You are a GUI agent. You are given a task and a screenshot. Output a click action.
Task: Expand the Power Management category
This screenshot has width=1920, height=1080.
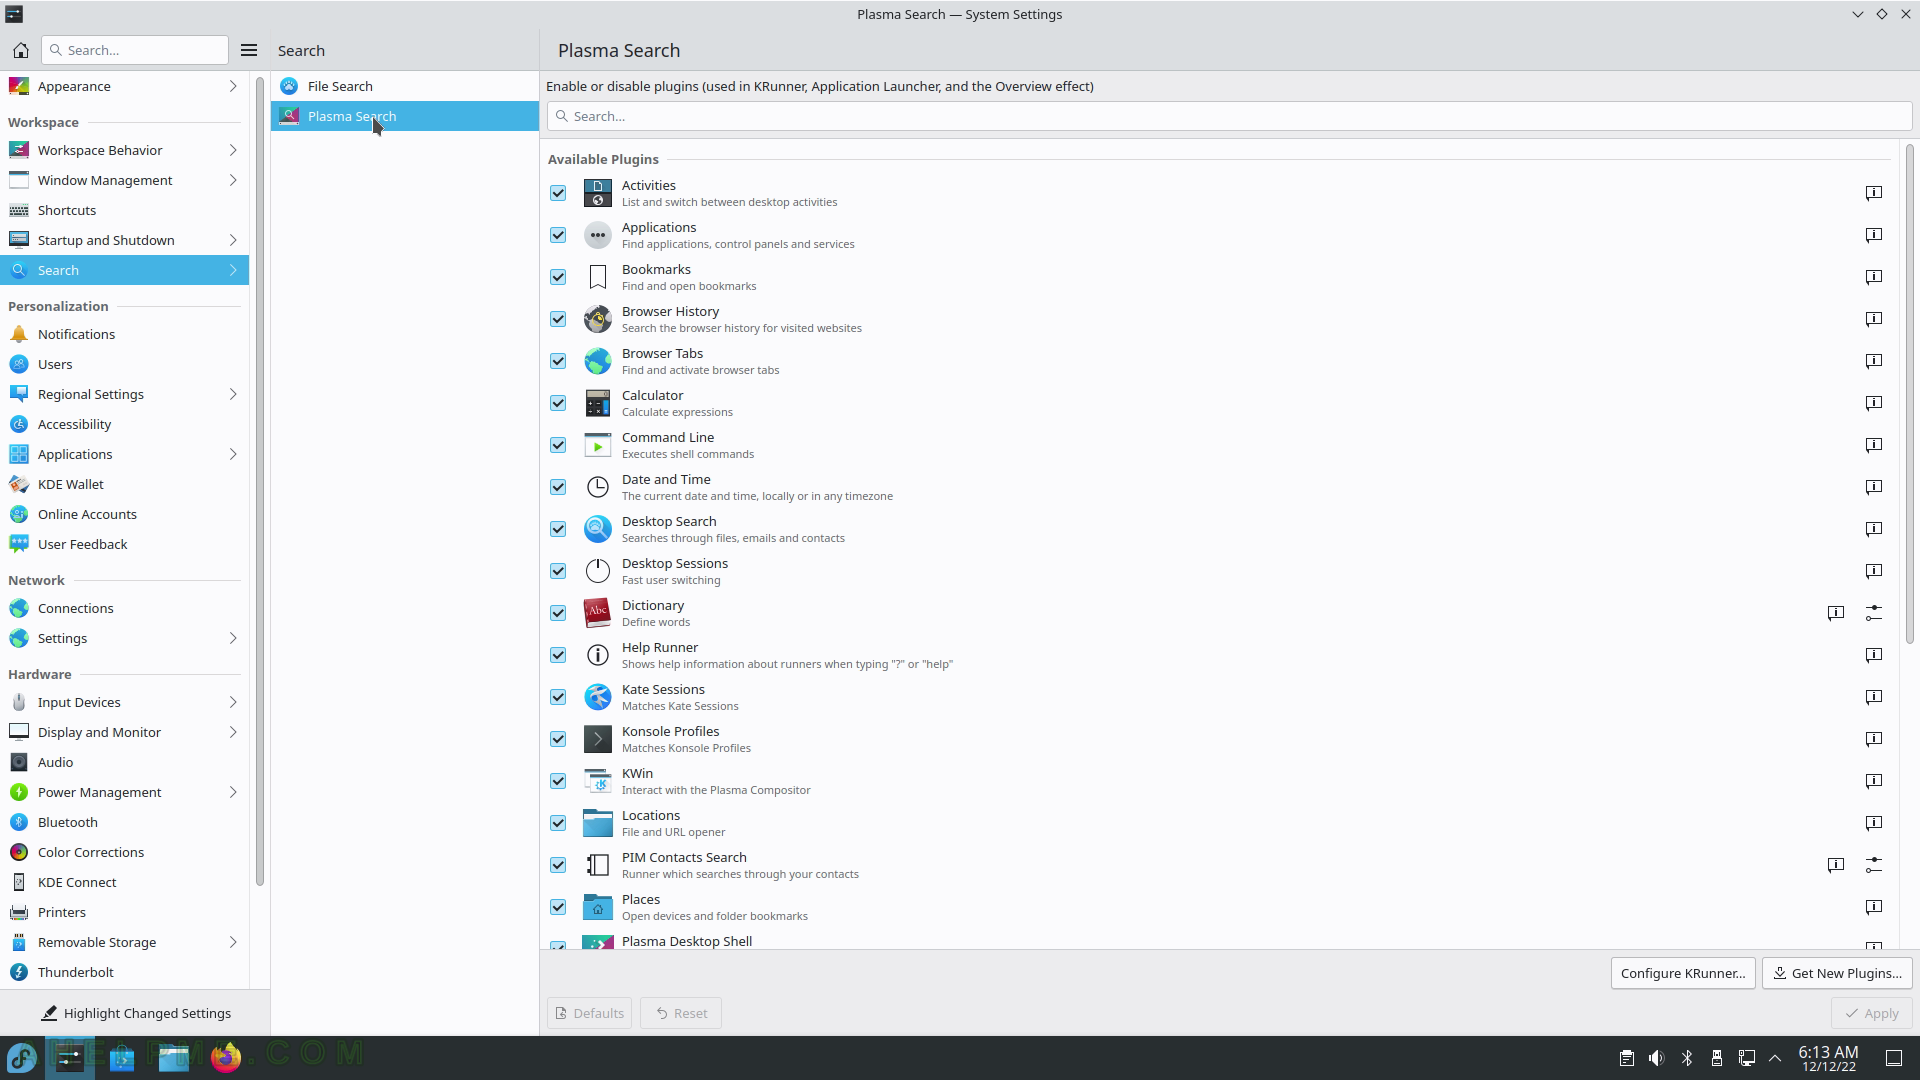click(x=124, y=792)
